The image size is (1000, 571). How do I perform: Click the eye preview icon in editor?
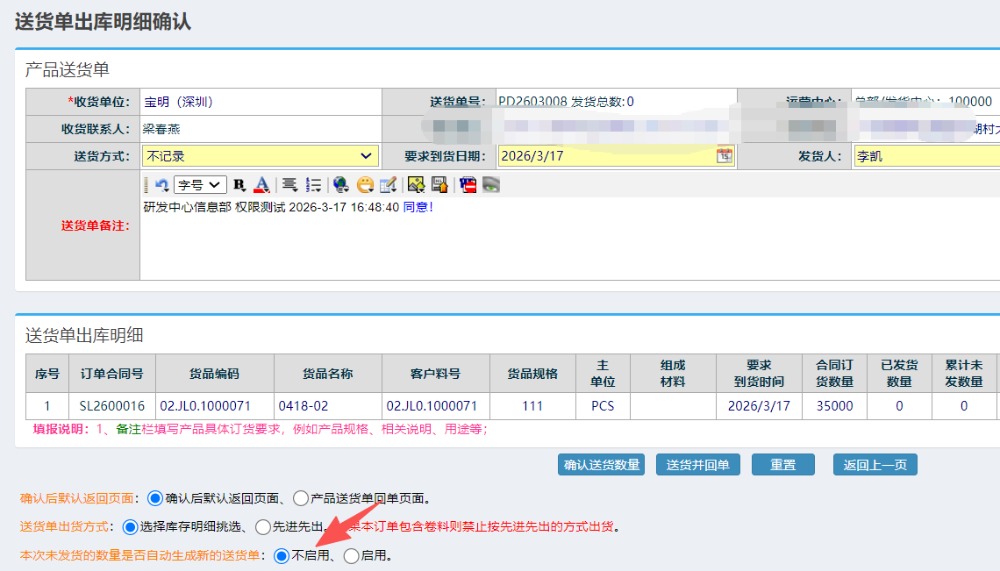pyautogui.click(x=490, y=185)
